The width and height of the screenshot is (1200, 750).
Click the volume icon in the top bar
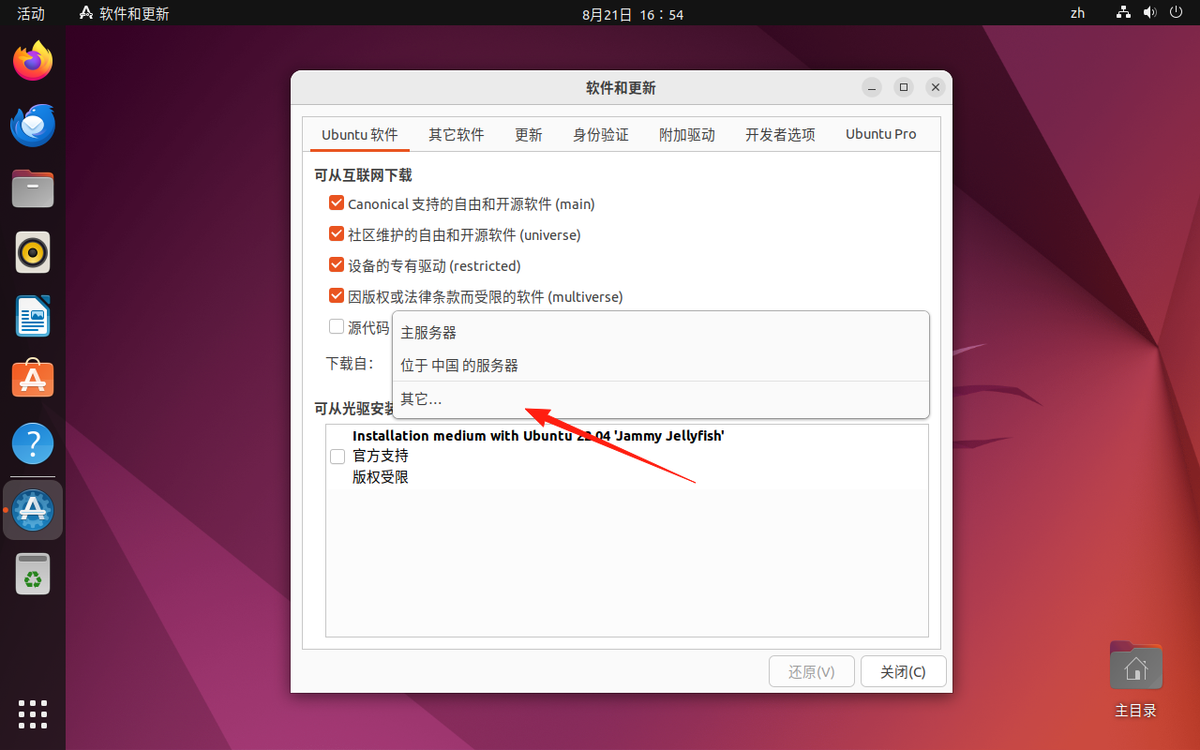pos(1148,13)
